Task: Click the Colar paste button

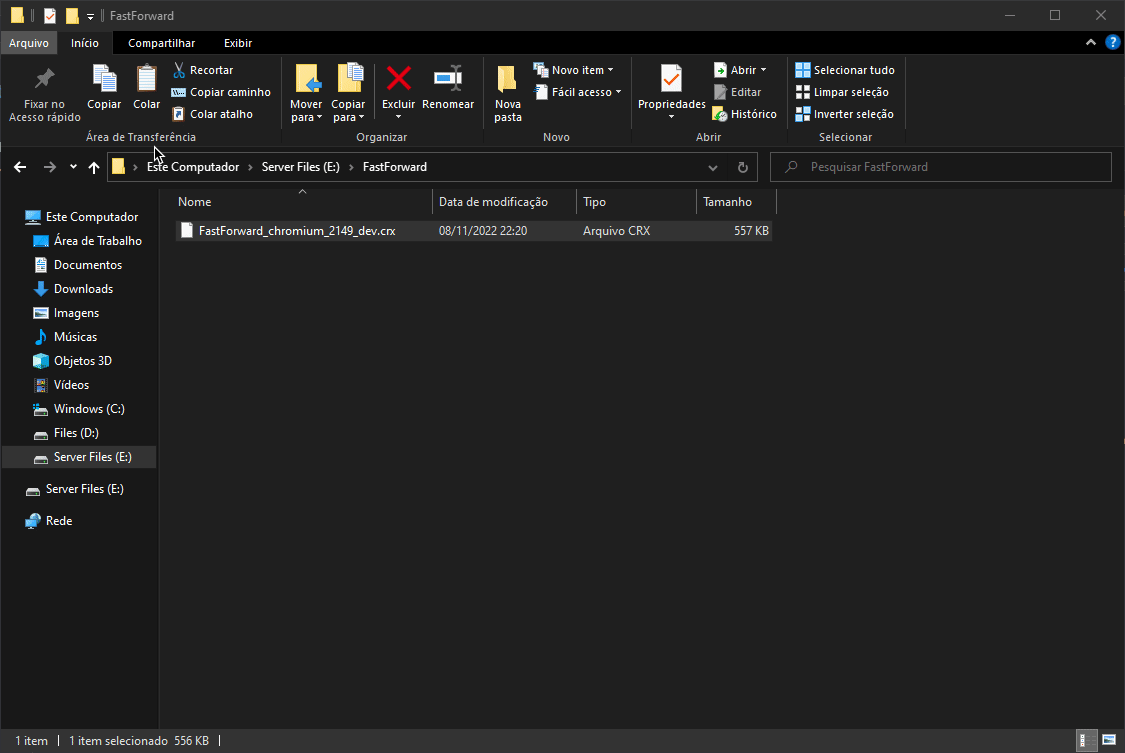Action: click(x=146, y=87)
